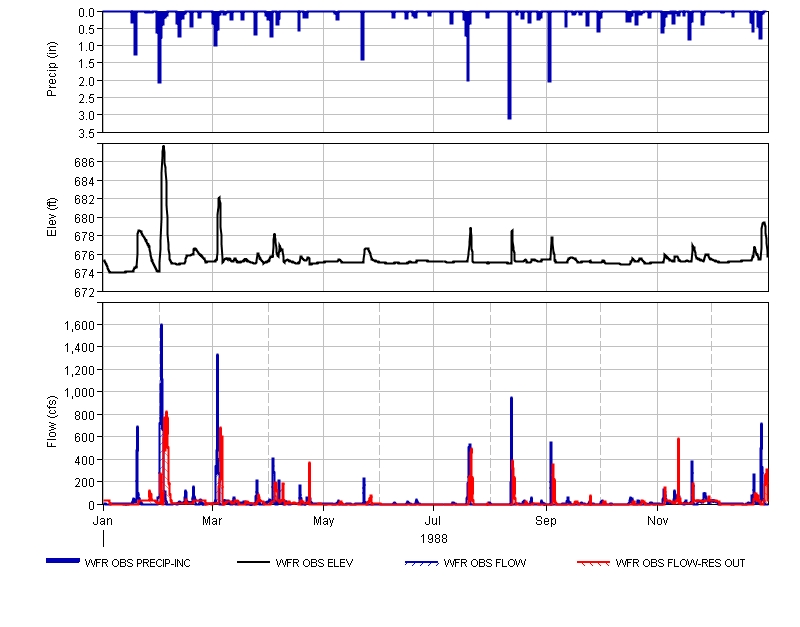Click the 400 tick on the flow axis

click(86, 460)
